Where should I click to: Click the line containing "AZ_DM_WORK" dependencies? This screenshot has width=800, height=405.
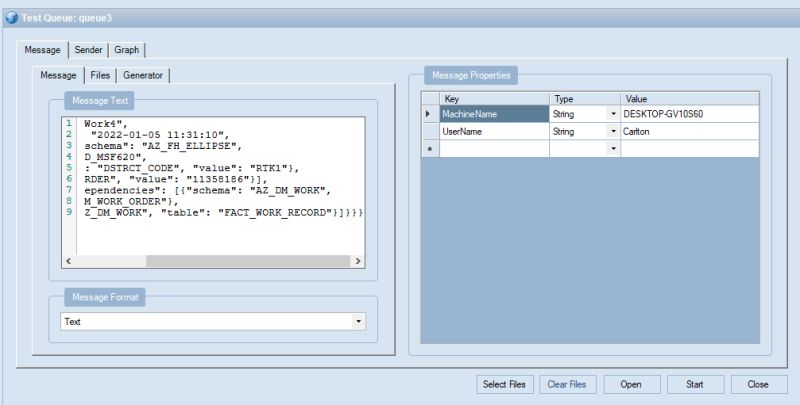coord(208,190)
